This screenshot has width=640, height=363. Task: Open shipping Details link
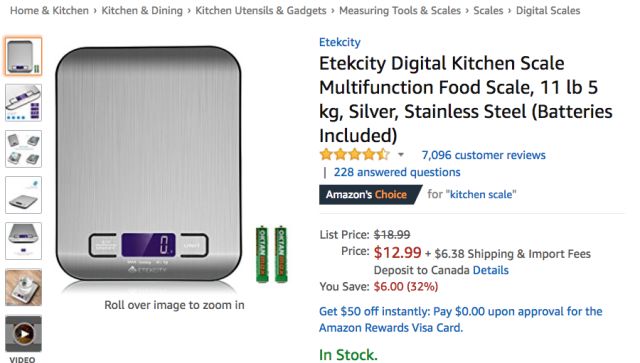[490, 270]
